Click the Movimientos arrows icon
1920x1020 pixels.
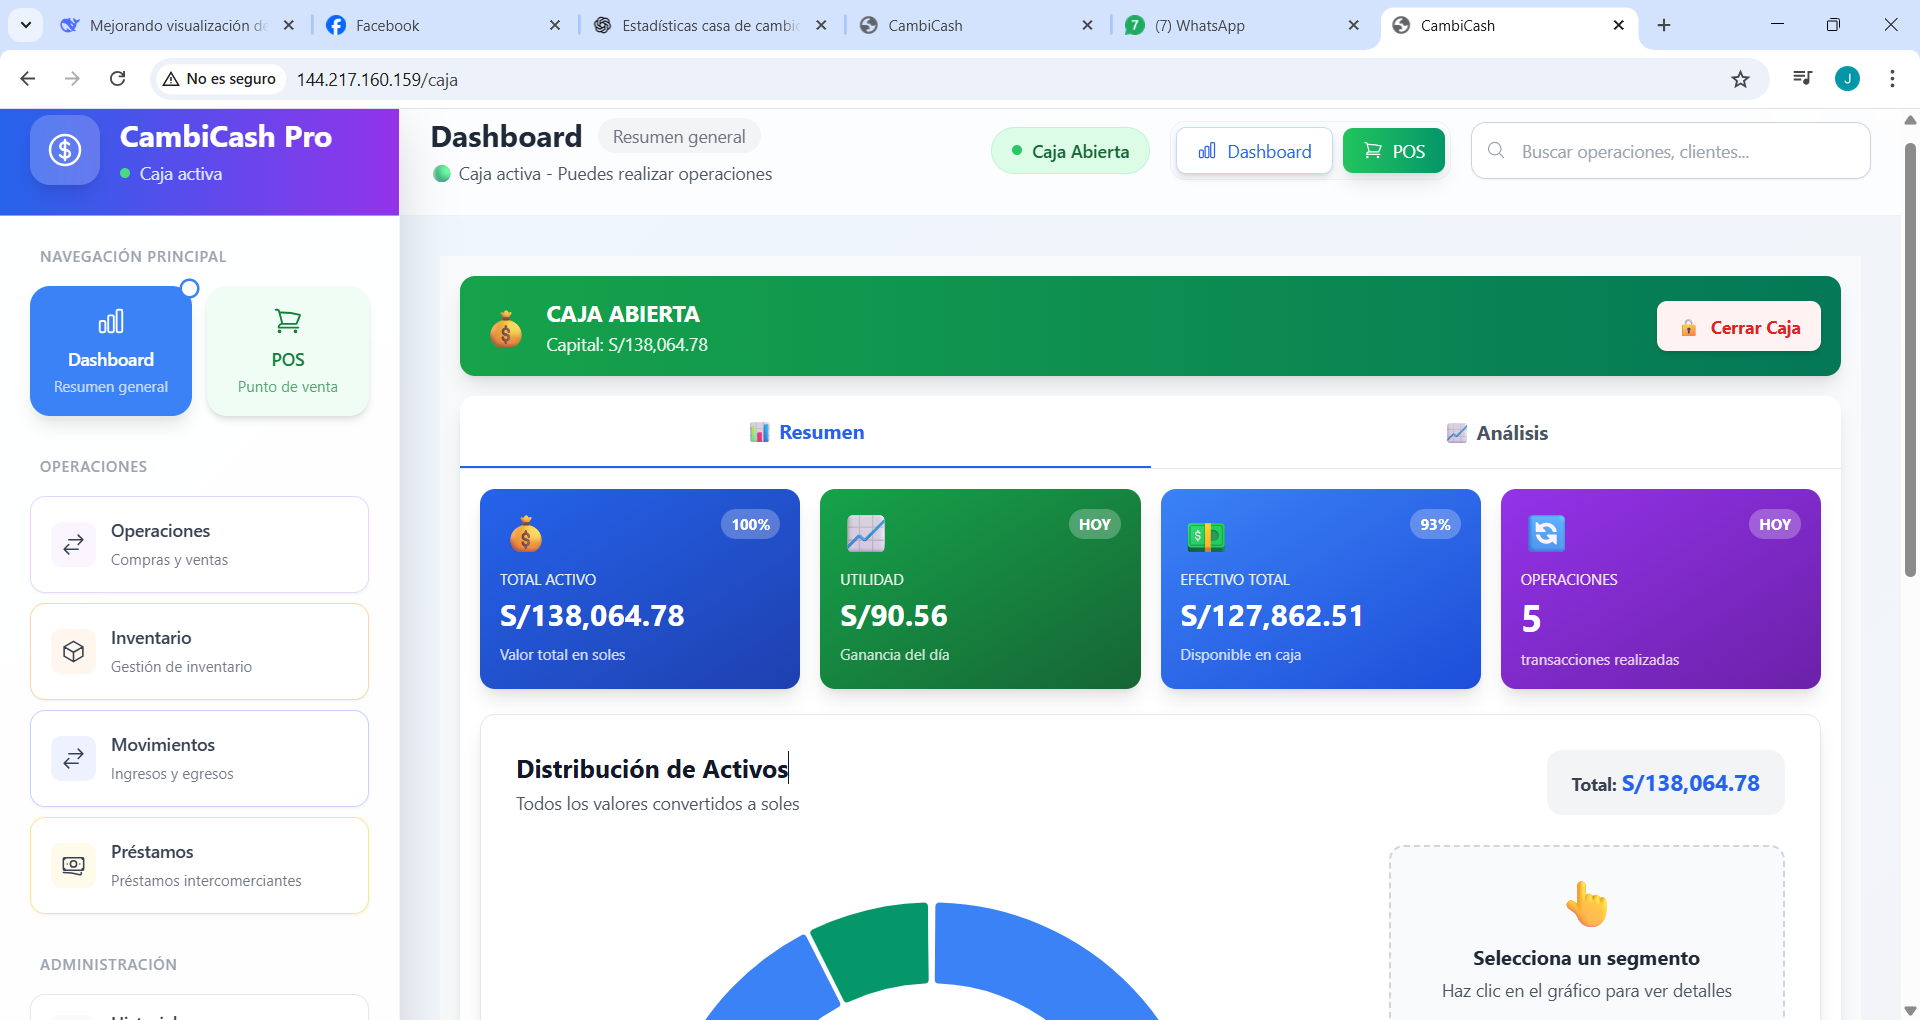point(73,758)
